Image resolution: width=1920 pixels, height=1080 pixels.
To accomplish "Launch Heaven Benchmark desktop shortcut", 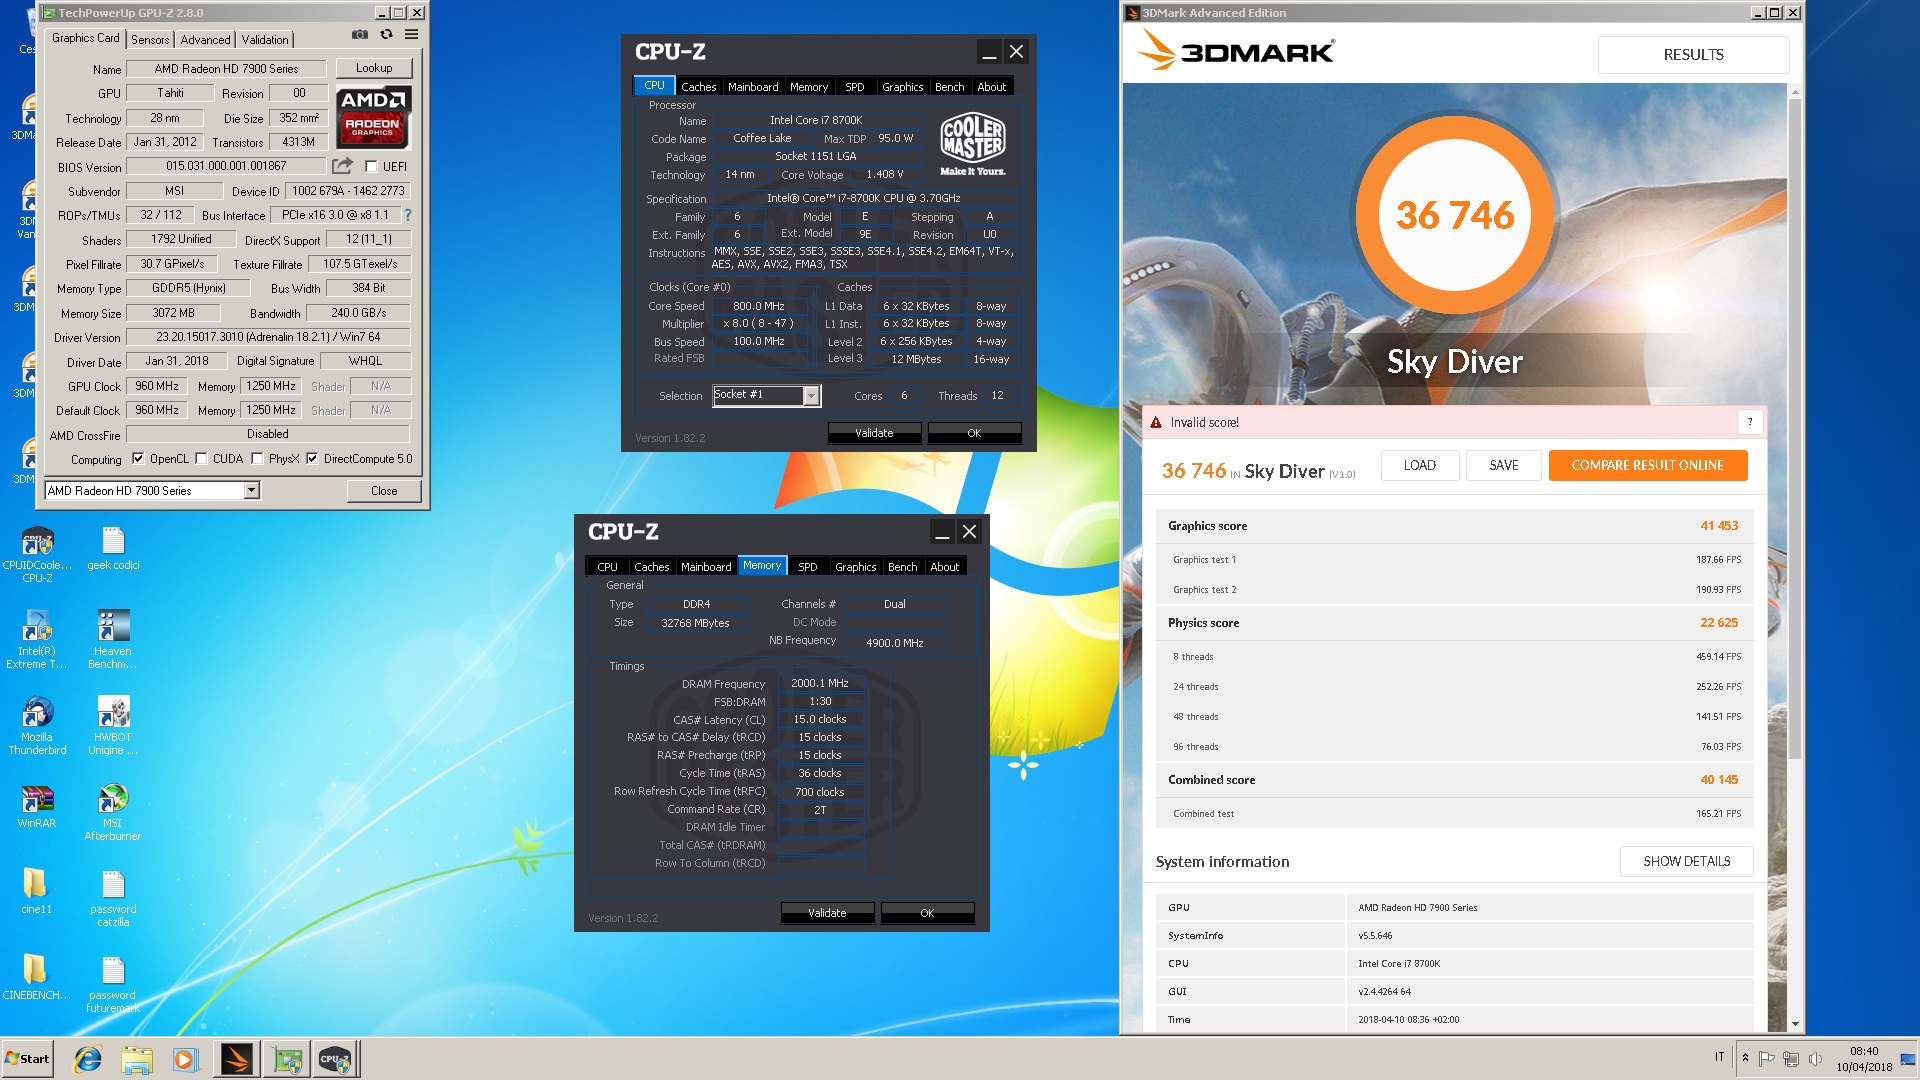I will [113, 641].
